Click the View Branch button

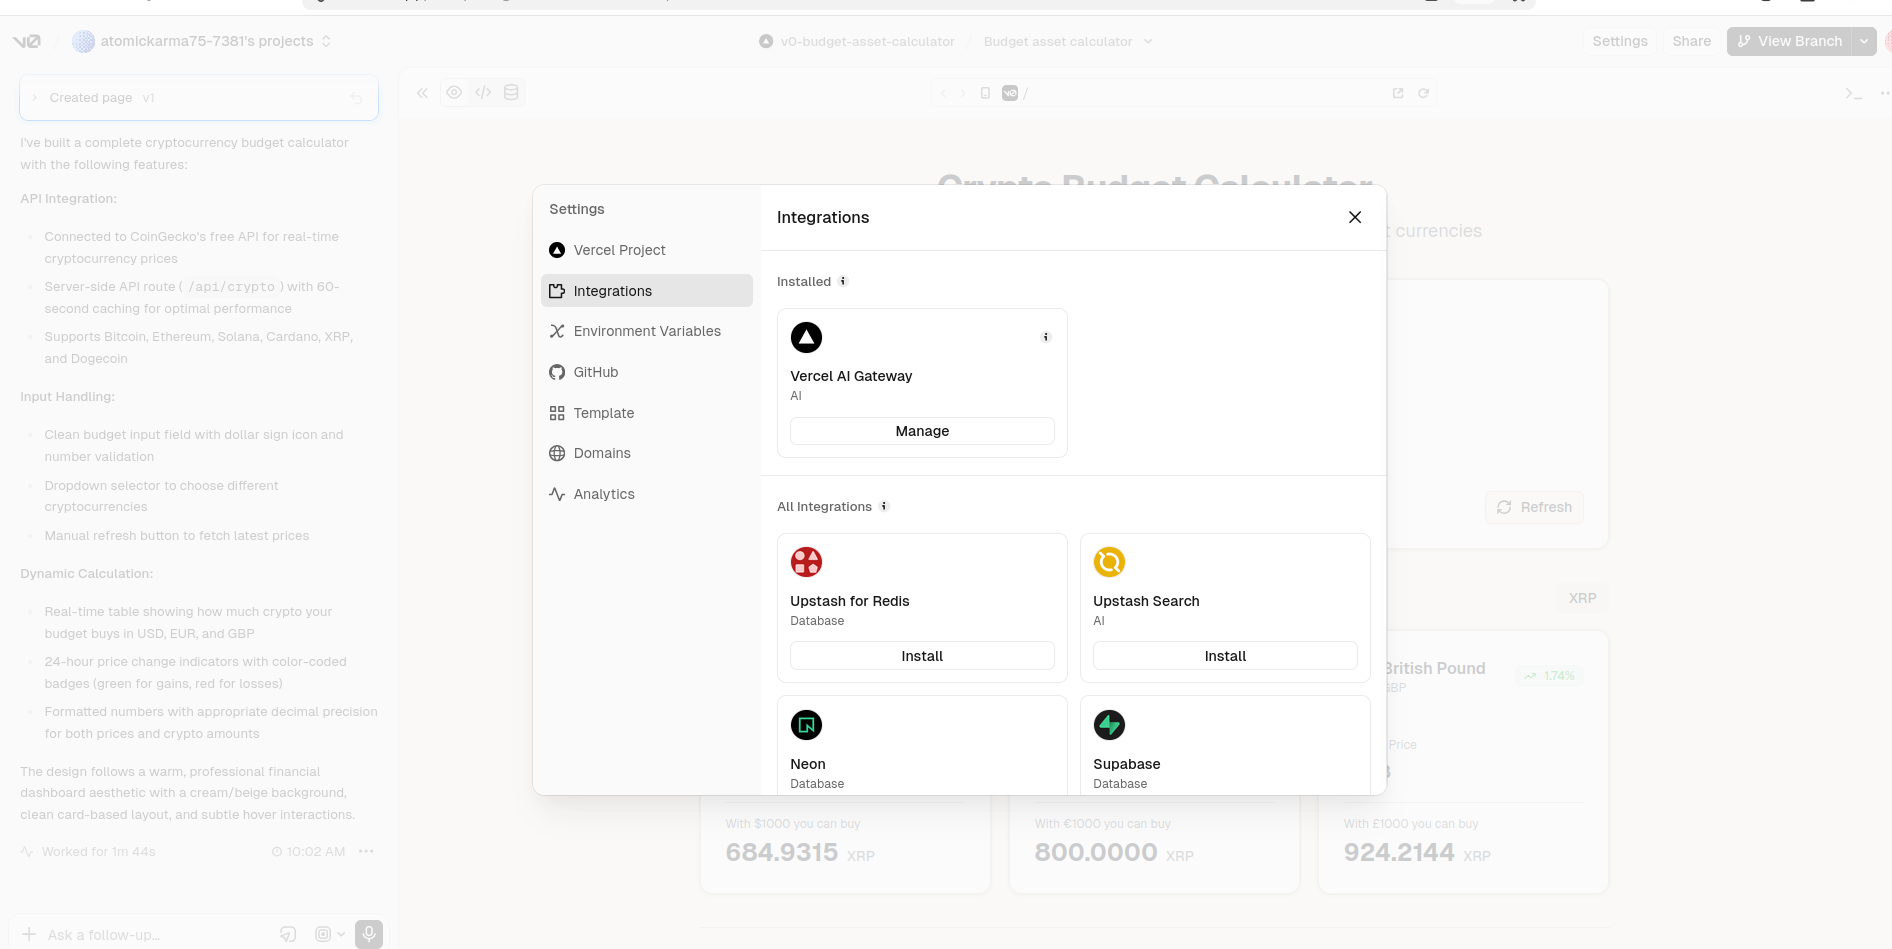[1789, 41]
